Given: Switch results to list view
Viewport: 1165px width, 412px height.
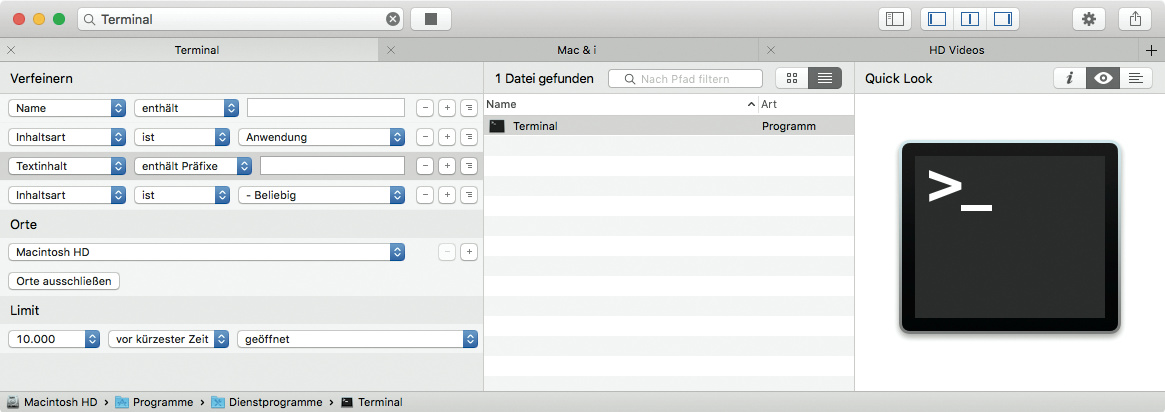Looking at the screenshot, I should [824, 78].
